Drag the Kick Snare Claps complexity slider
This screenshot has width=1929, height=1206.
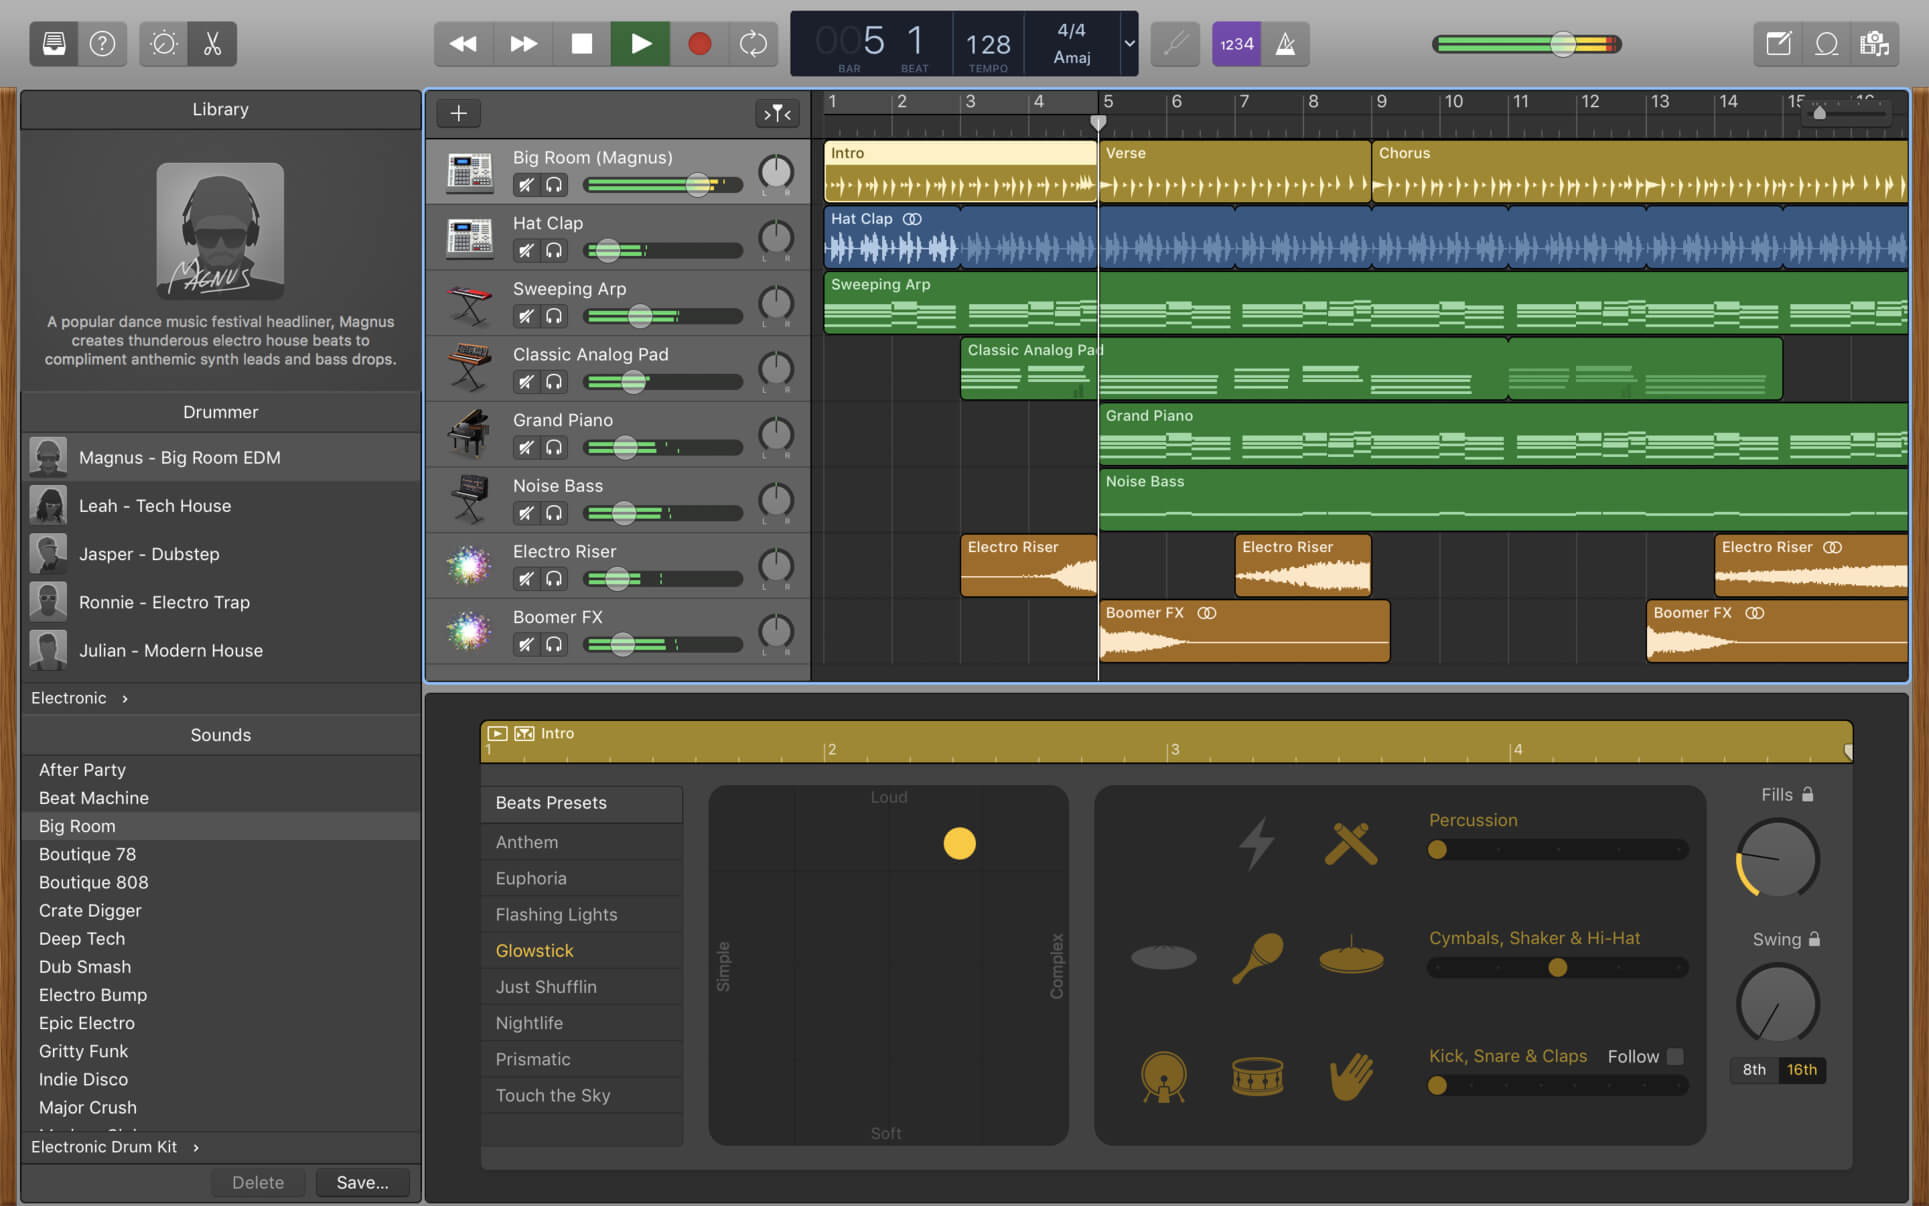click(x=1440, y=1085)
